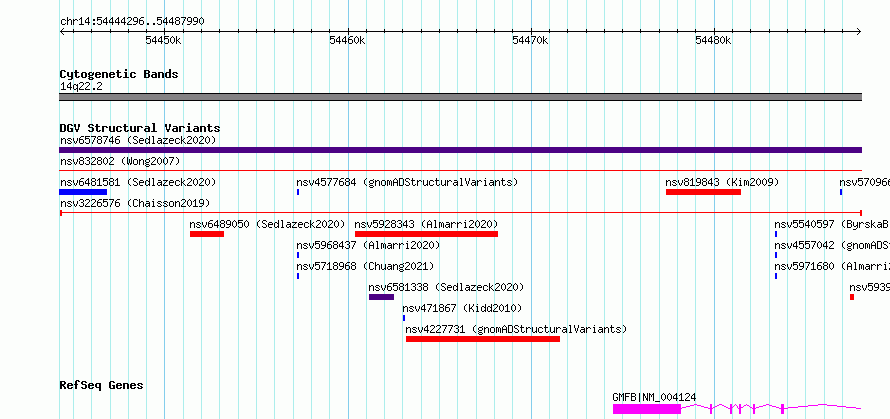This screenshot has width=890, height=419.
Task: Click the nsv6481581 (Sedlazeck2020) label
Action: 138,182
